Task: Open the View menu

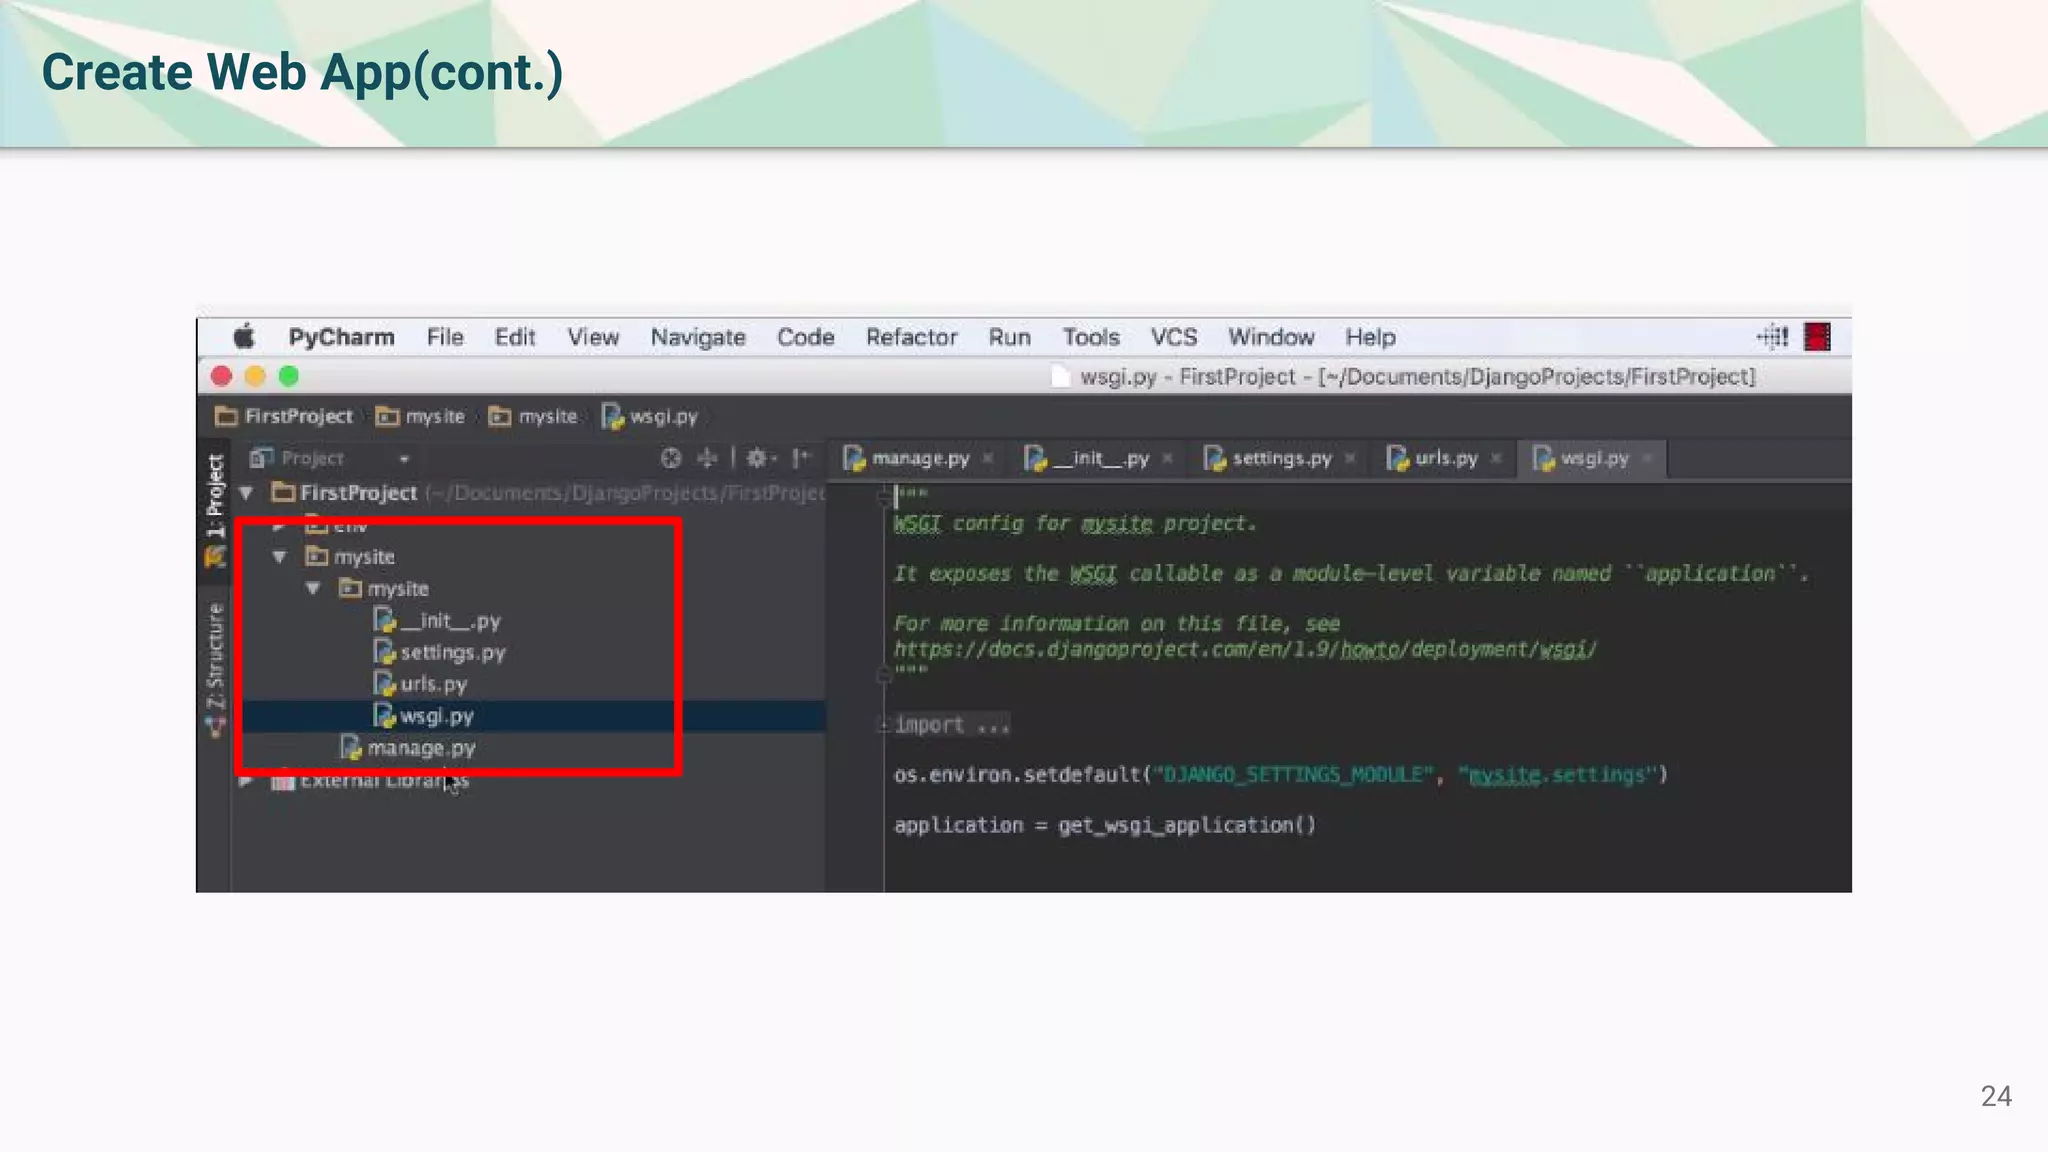Action: 593,337
